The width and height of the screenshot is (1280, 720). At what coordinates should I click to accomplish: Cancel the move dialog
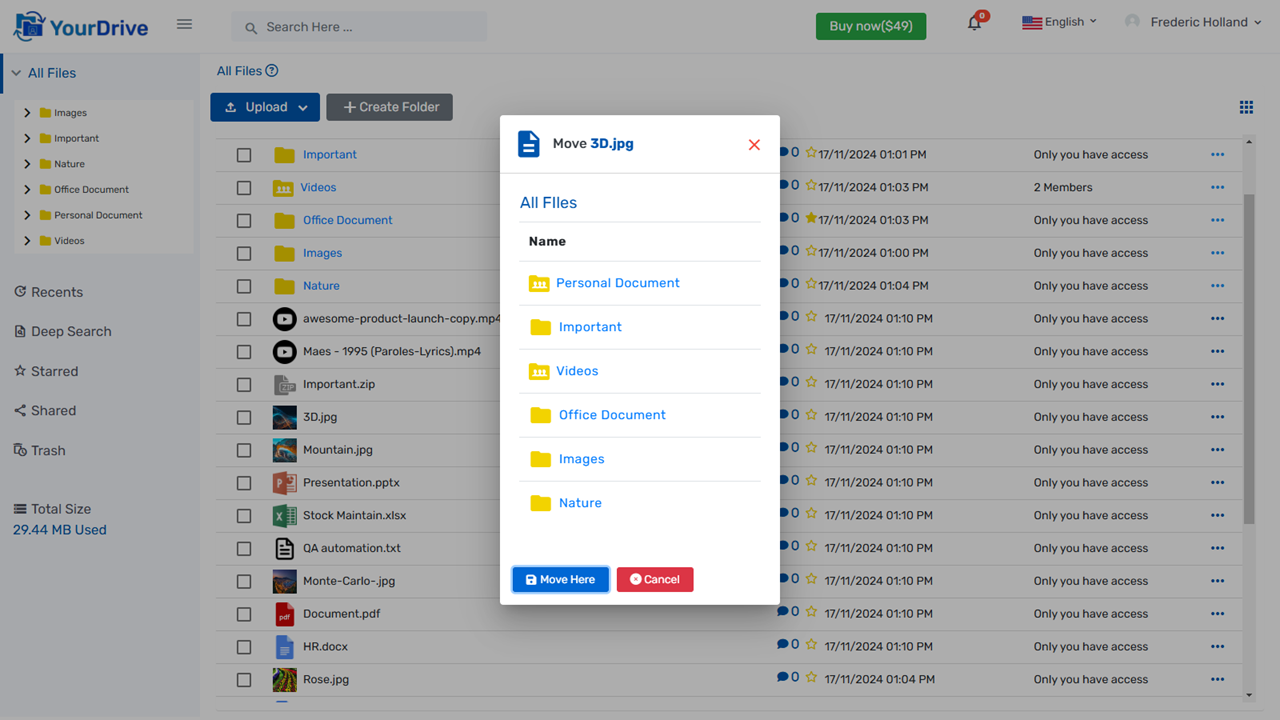coord(654,579)
